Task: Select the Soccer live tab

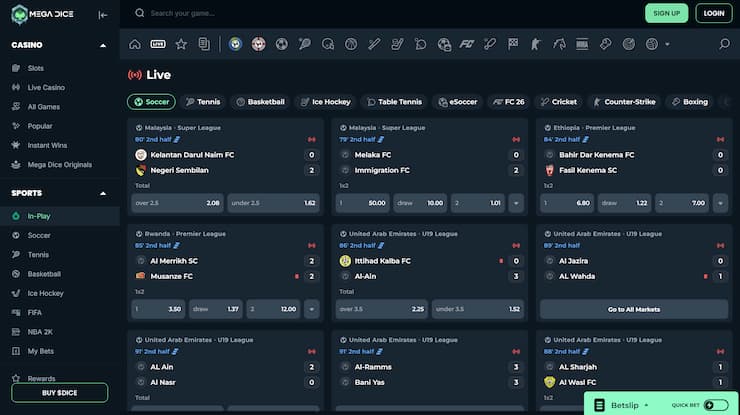Action: (x=151, y=102)
